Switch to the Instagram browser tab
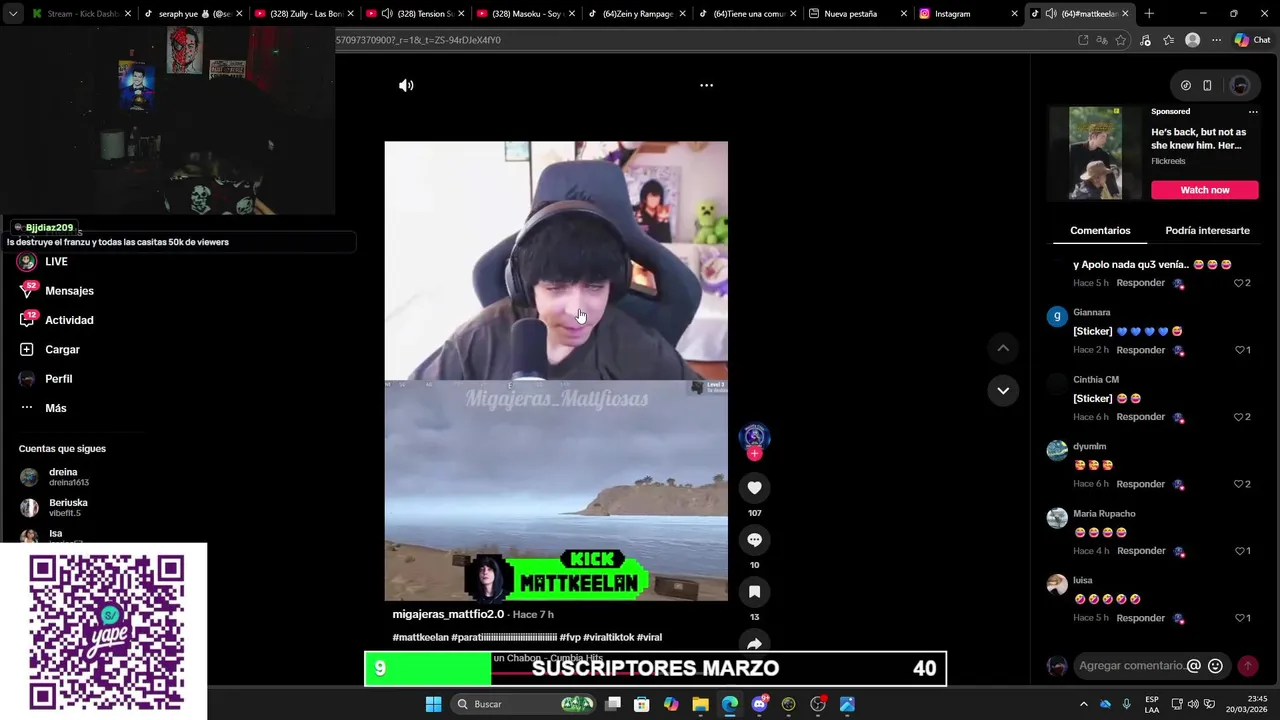The width and height of the screenshot is (1280, 720). (969, 14)
